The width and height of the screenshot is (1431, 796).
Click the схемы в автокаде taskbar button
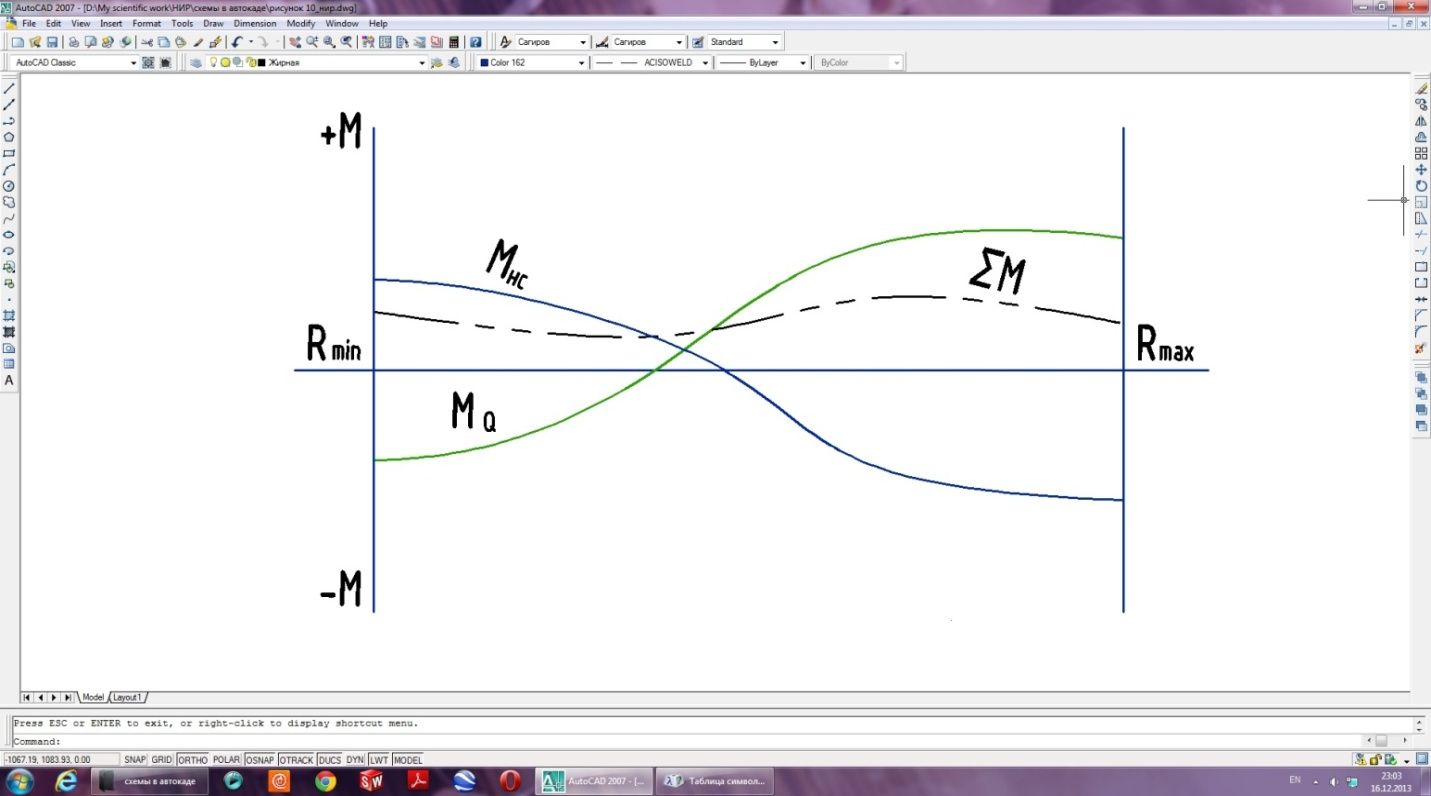click(151, 781)
